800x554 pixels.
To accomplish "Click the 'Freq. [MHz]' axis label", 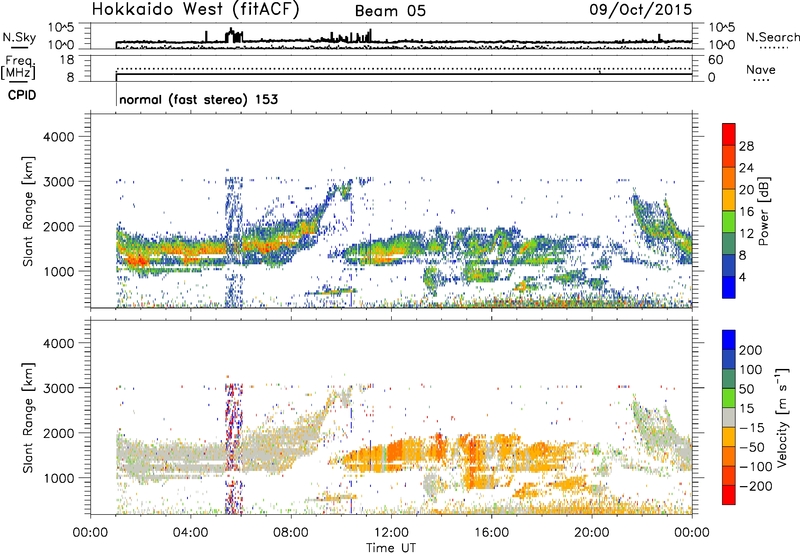I will point(18,68).
